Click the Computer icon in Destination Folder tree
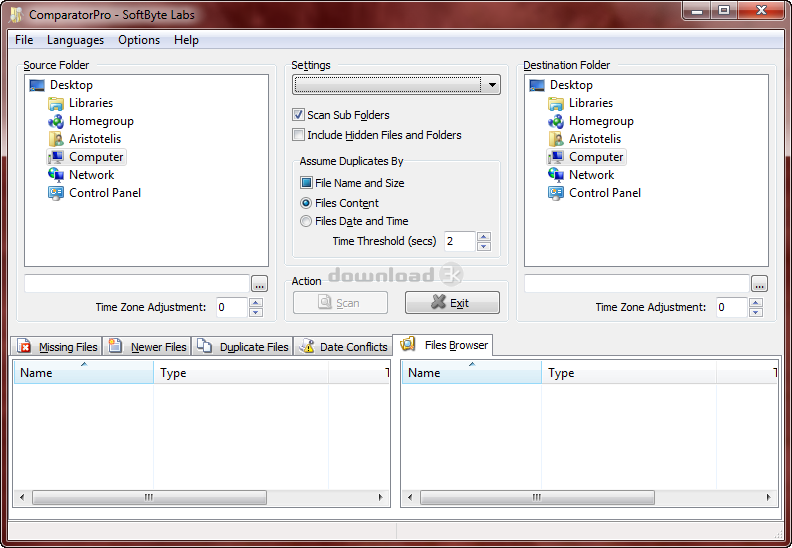The image size is (792, 548). click(x=556, y=157)
